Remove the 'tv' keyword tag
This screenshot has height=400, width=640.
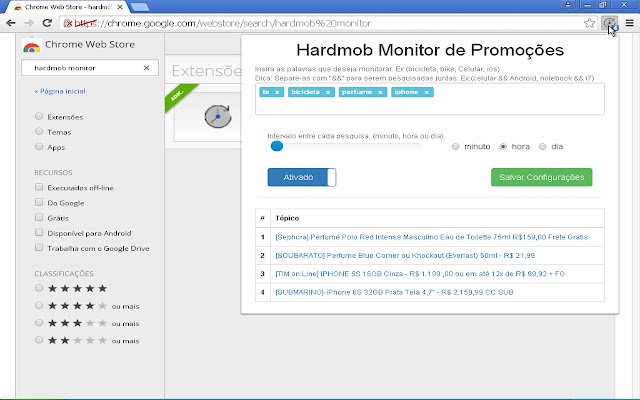click(x=277, y=92)
